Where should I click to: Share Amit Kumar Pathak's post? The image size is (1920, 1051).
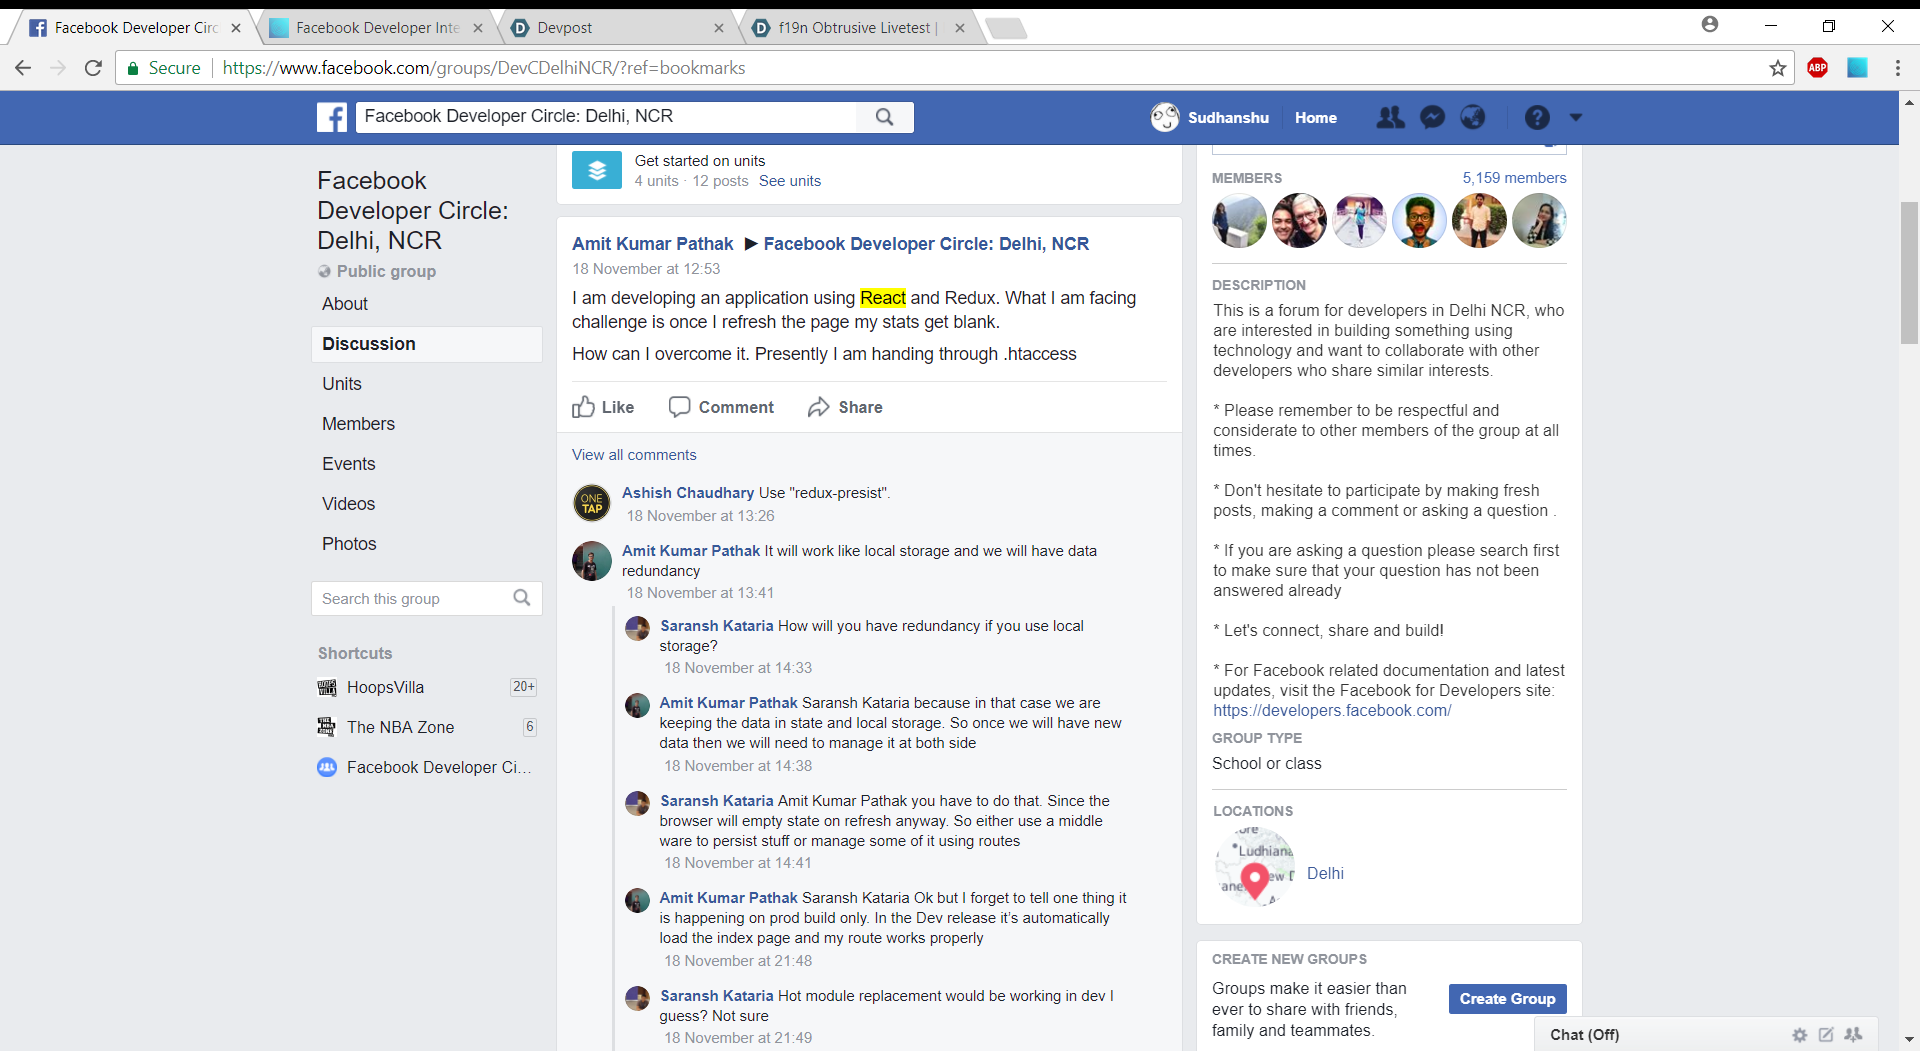pyautogui.click(x=845, y=407)
